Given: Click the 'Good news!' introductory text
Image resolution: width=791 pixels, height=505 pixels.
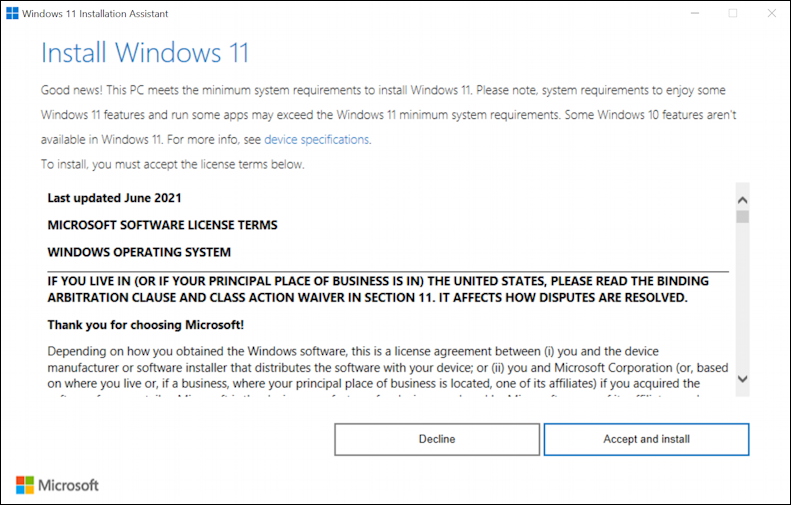Looking at the screenshot, I should click(x=388, y=115).
